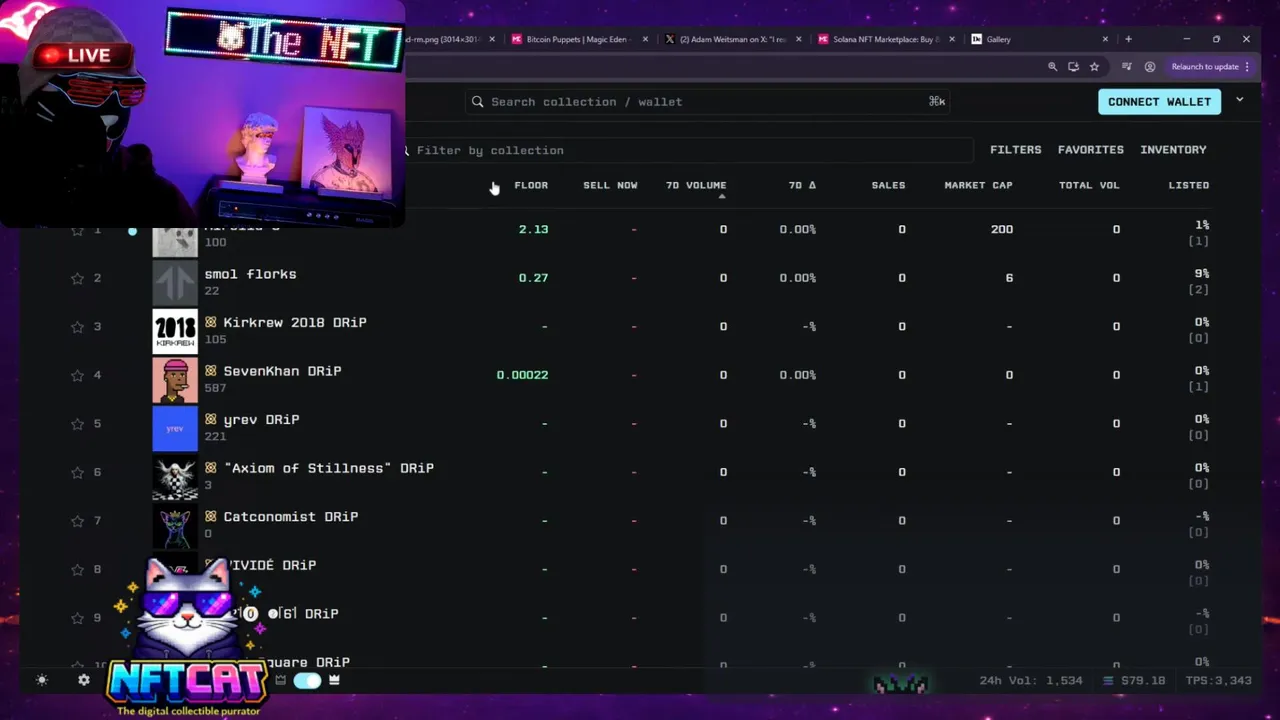Screen dimensions: 1280x720
Task: Favorite the Kirkrew 2018 DRiP star
Action: point(77,327)
